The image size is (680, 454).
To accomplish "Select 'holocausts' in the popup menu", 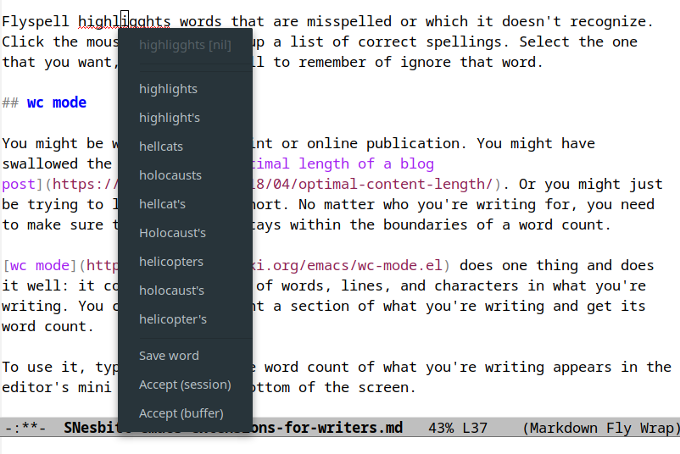I will click(x=170, y=175).
